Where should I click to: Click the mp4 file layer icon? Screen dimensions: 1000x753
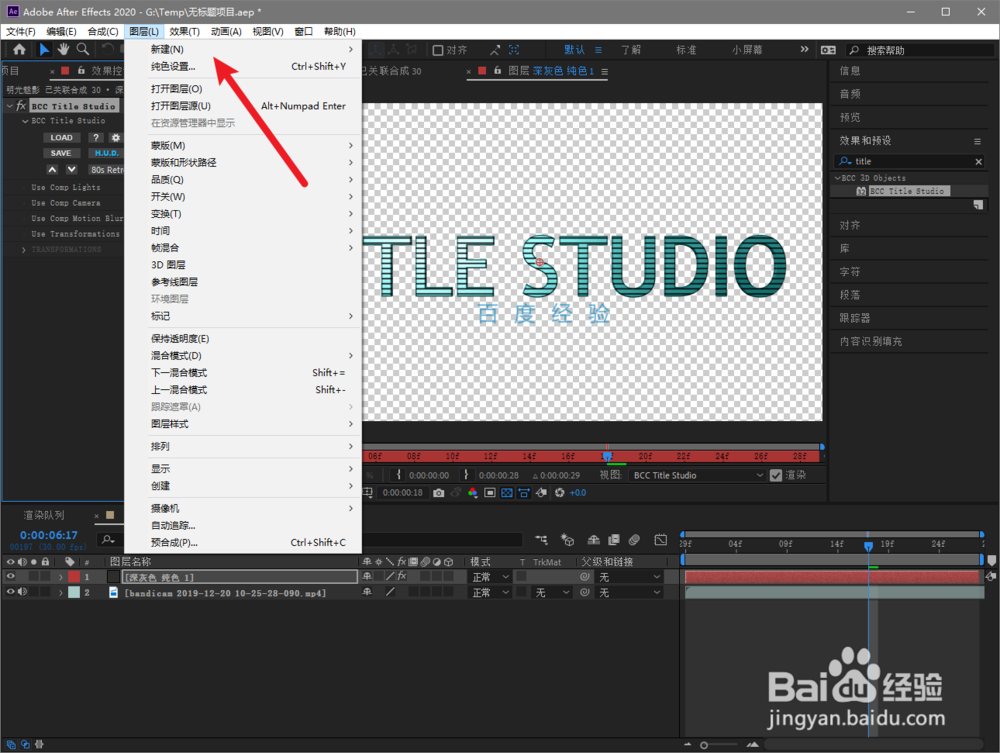click(114, 592)
